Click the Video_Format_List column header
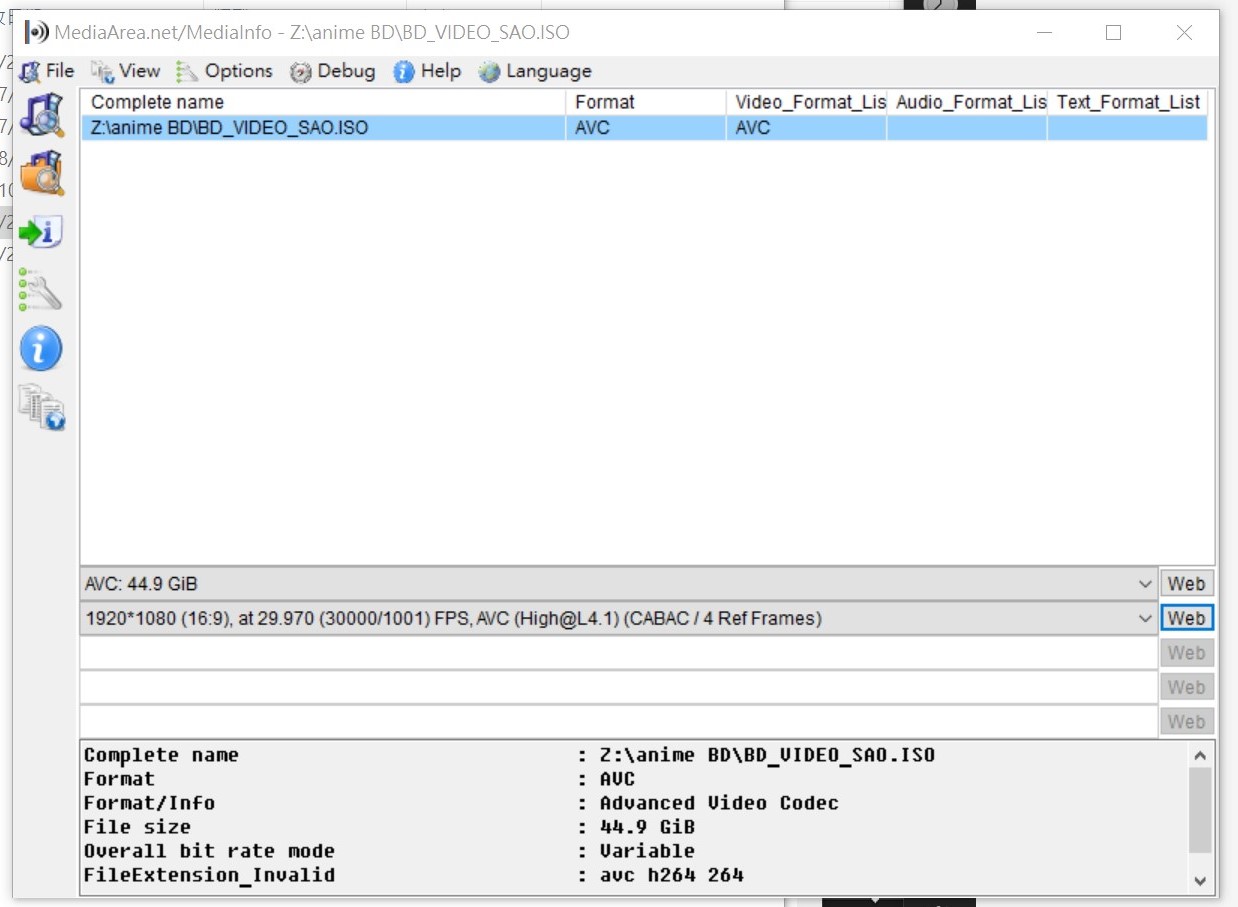1238x907 pixels. point(806,102)
